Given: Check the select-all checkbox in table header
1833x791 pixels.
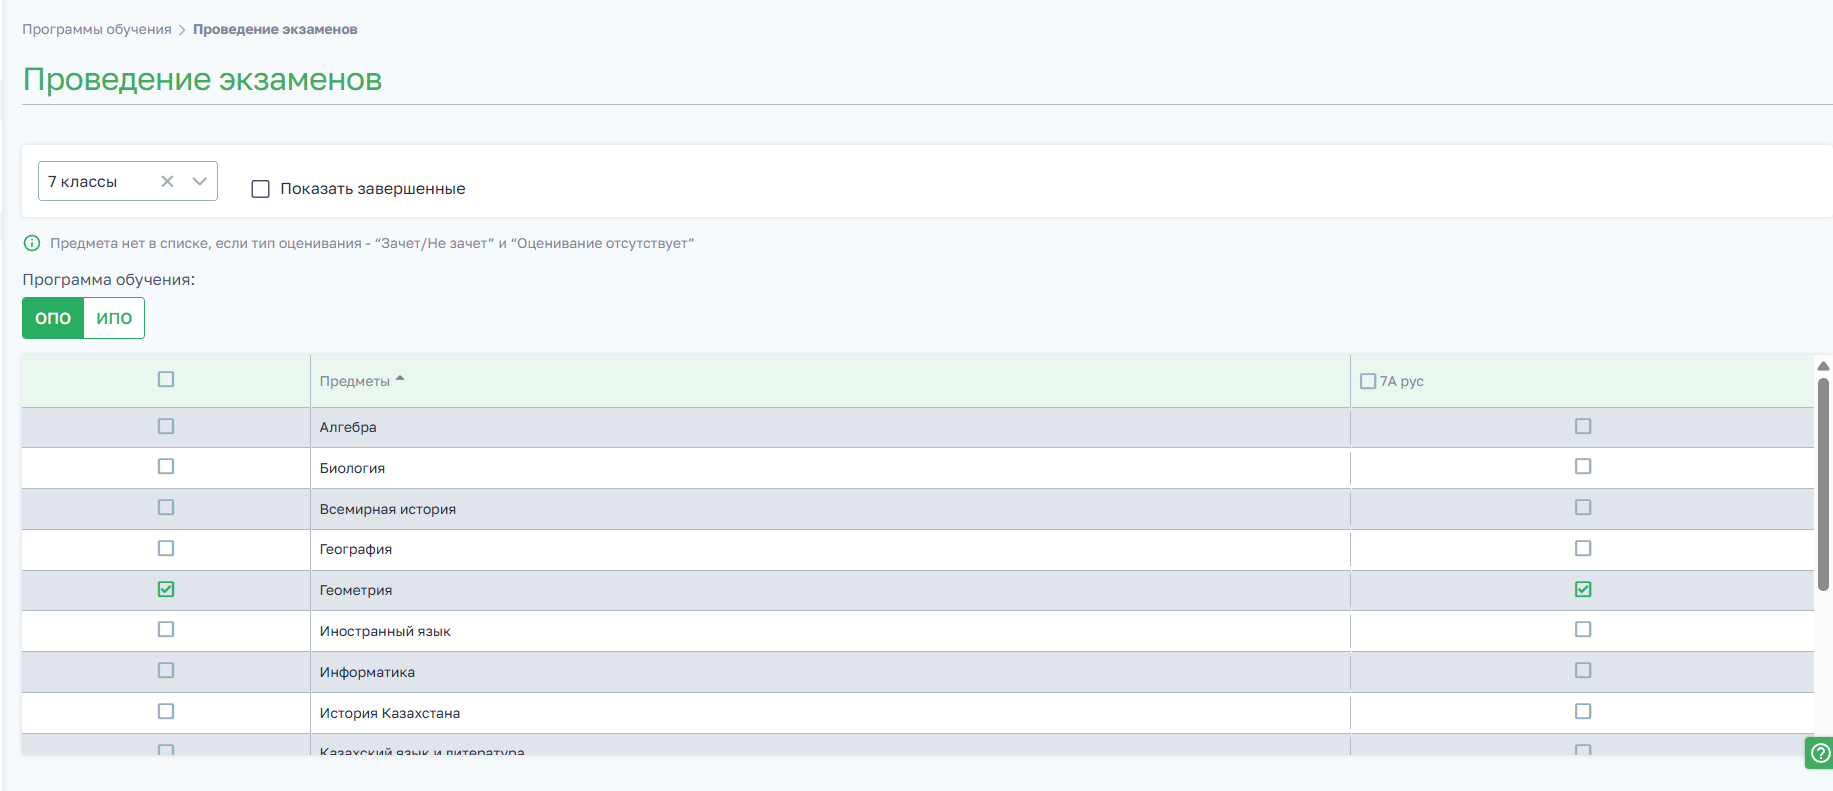Looking at the screenshot, I should (x=166, y=379).
